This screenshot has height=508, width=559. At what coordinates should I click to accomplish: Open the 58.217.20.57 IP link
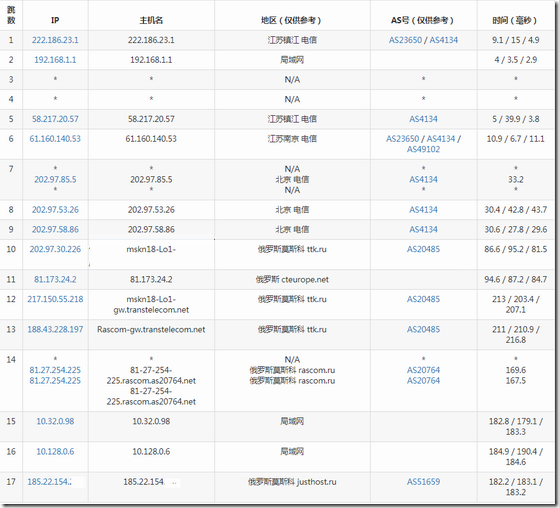pos(55,119)
